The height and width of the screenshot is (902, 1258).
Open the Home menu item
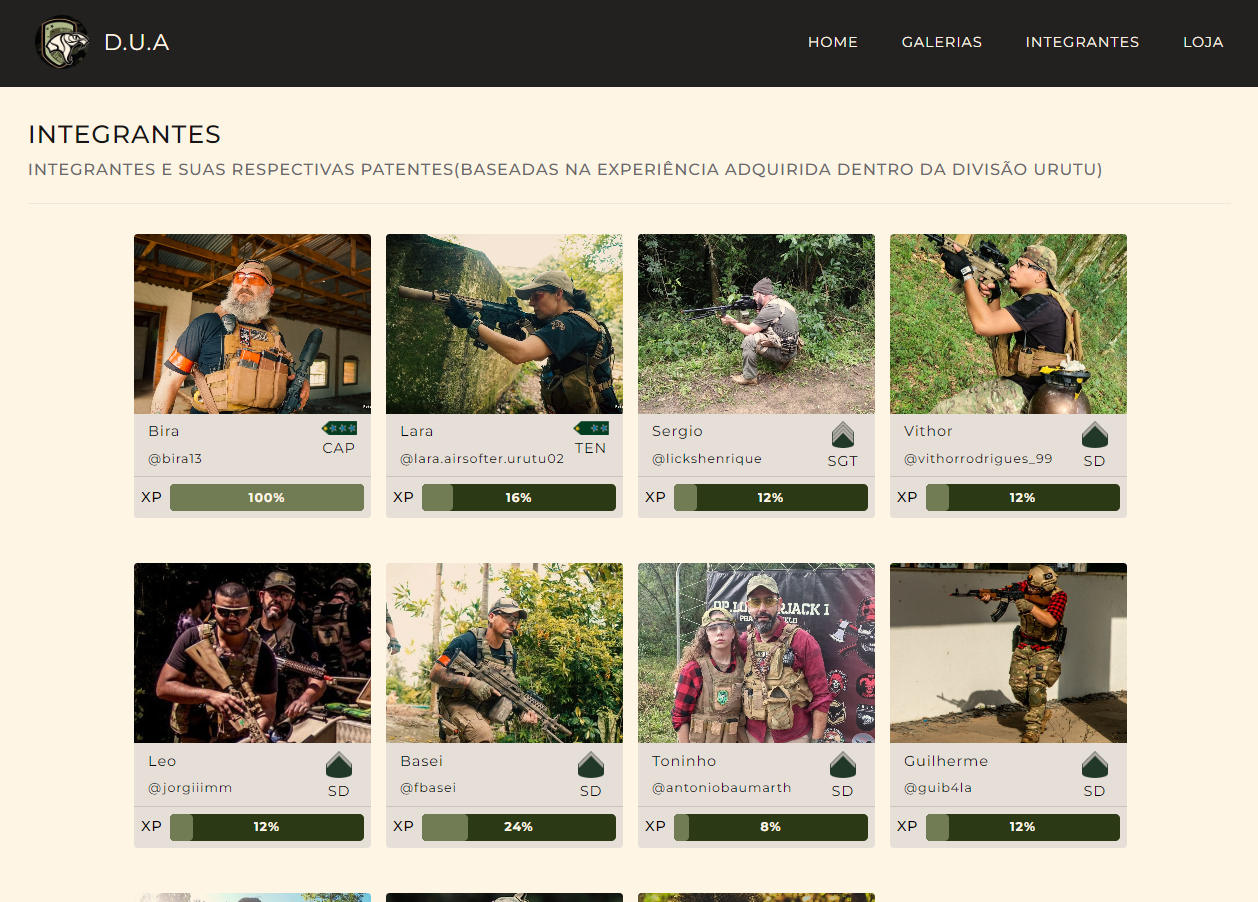click(833, 42)
